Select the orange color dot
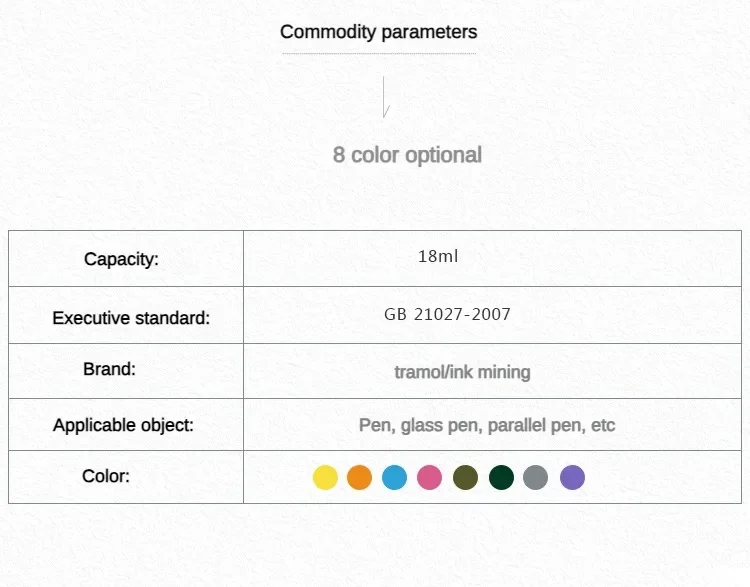Image resolution: width=750 pixels, height=587 pixels. point(359,478)
